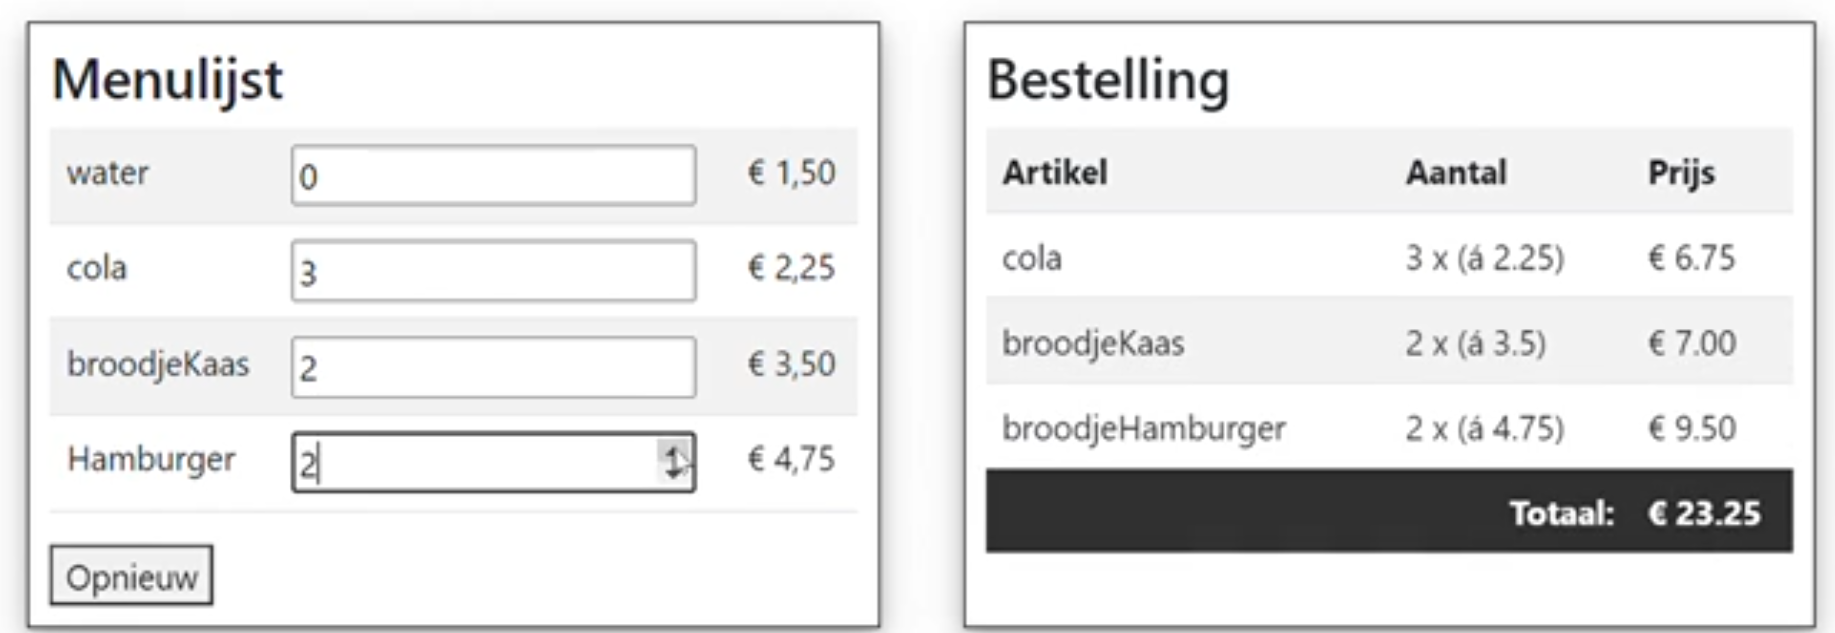The image size is (1835, 633).
Task: Click the Bestelling heading
Action: click(x=1107, y=79)
